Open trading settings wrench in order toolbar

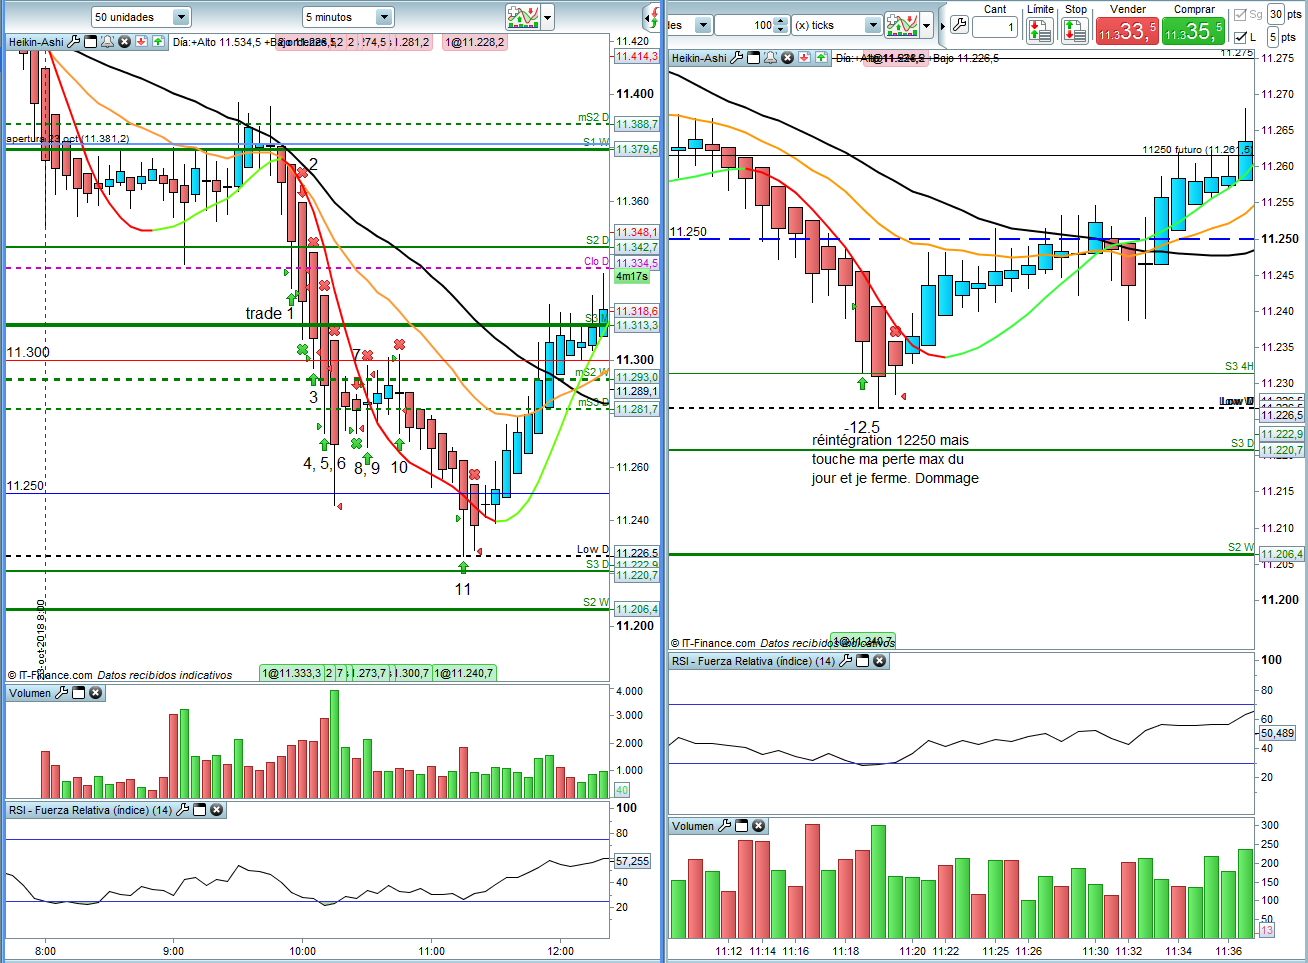click(958, 25)
